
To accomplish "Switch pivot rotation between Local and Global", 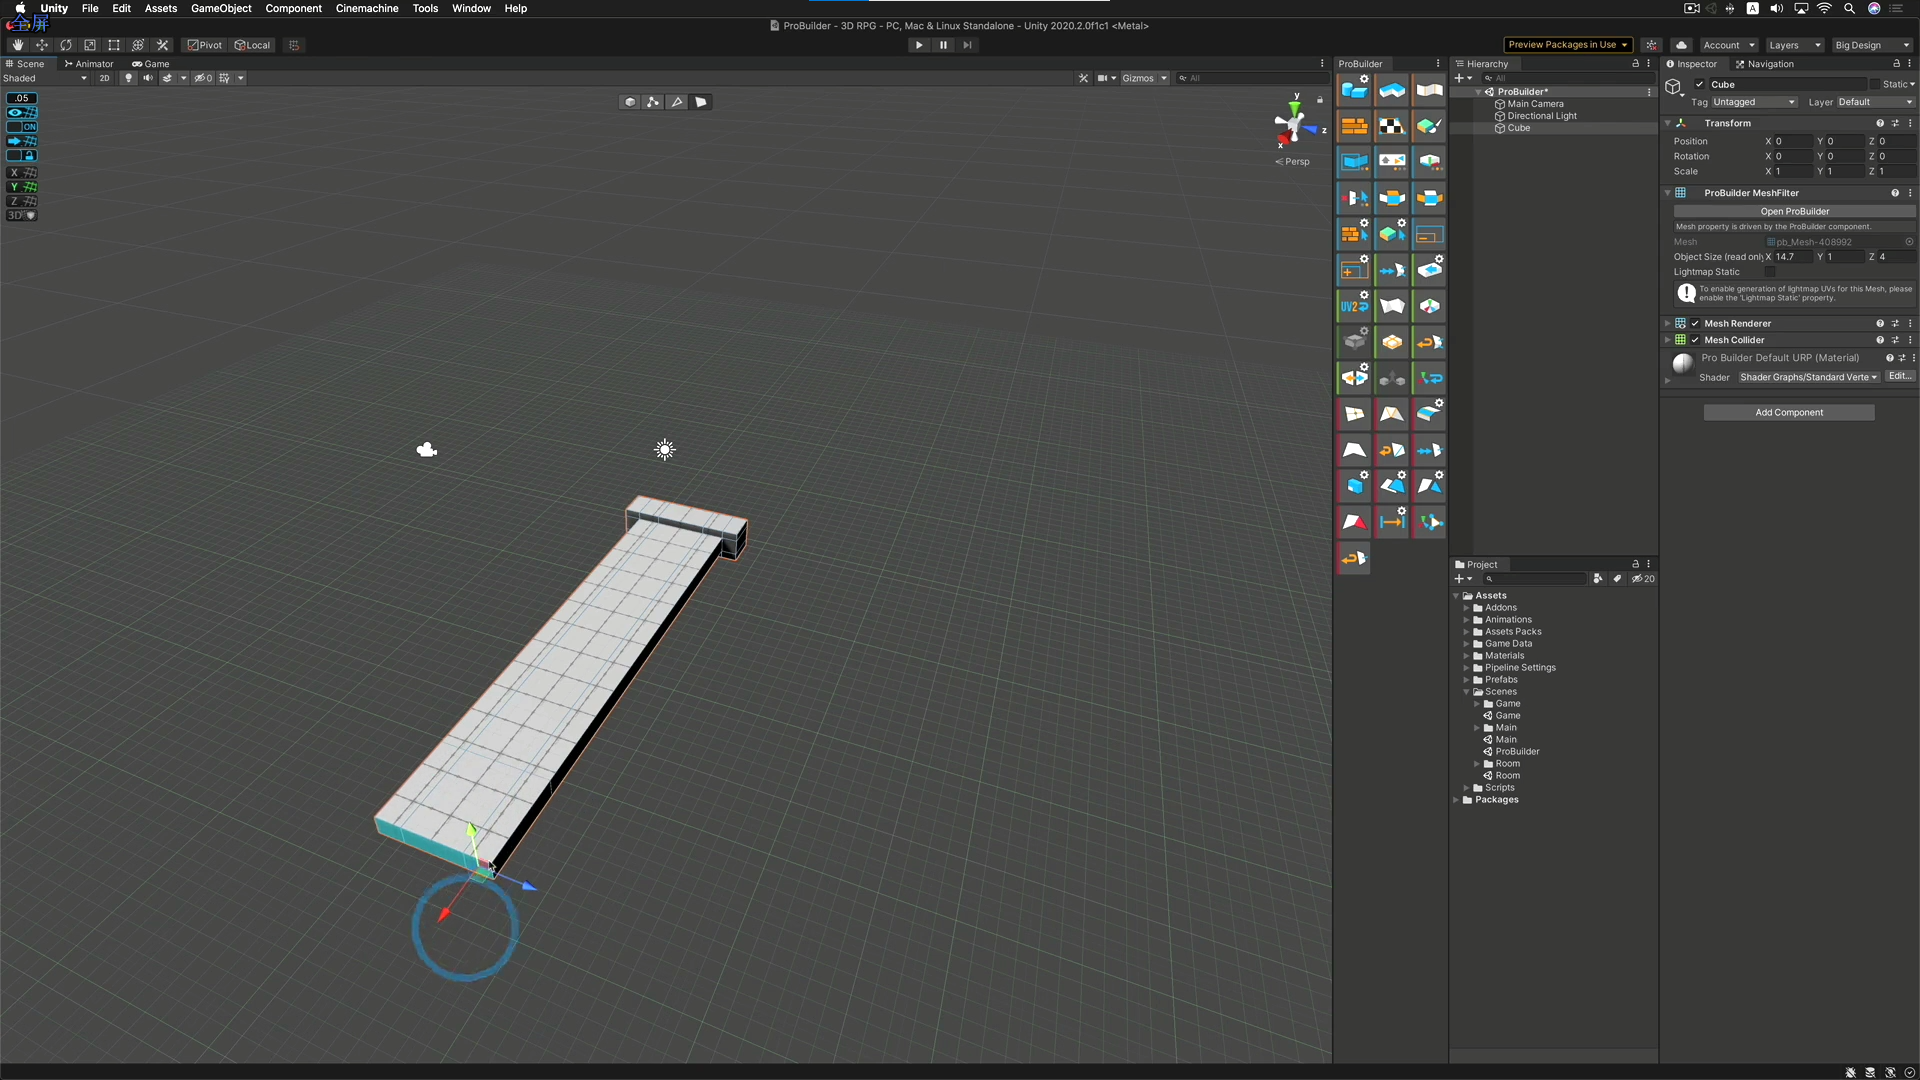I will [252, 45].
